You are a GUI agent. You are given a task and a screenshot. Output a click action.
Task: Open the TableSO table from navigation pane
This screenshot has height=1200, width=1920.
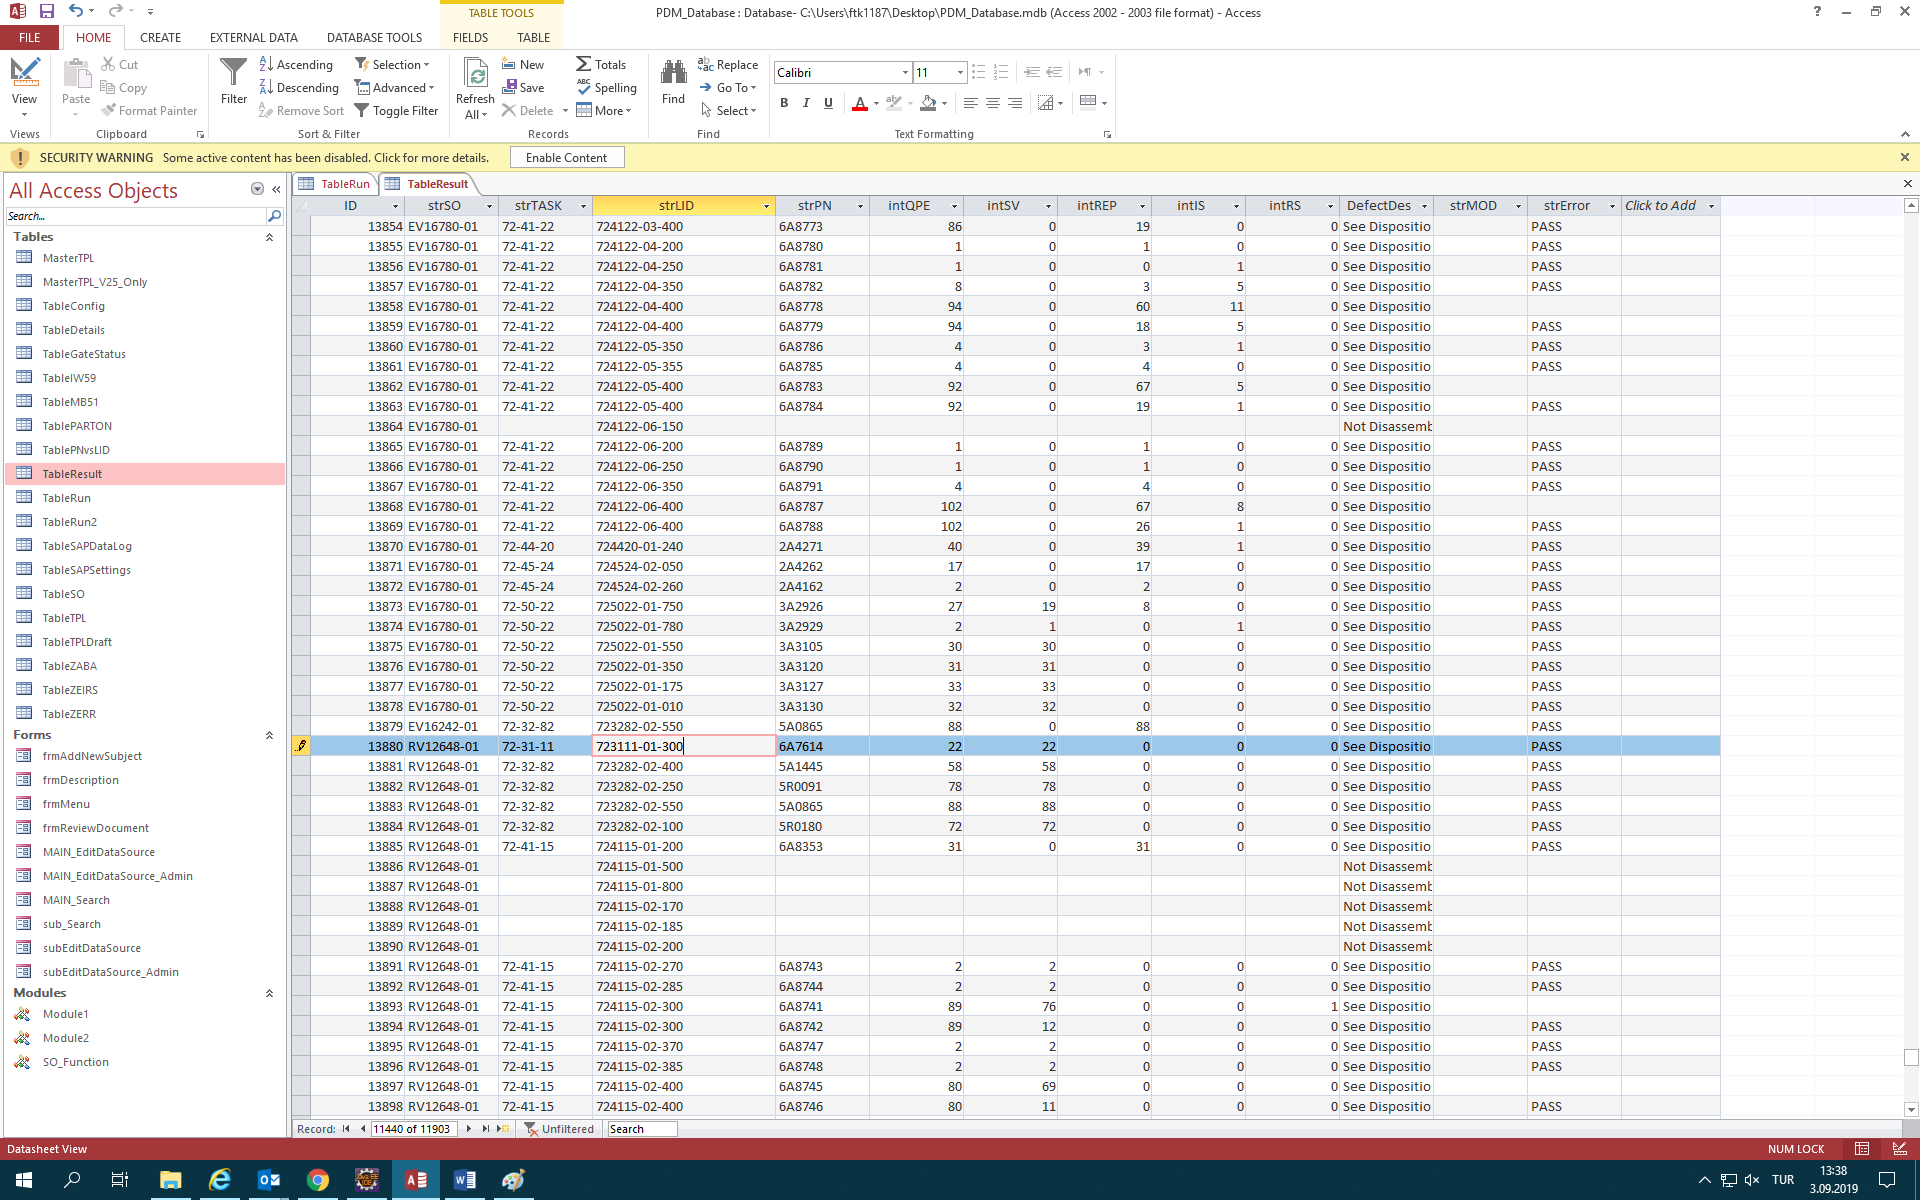pos(63,594)
